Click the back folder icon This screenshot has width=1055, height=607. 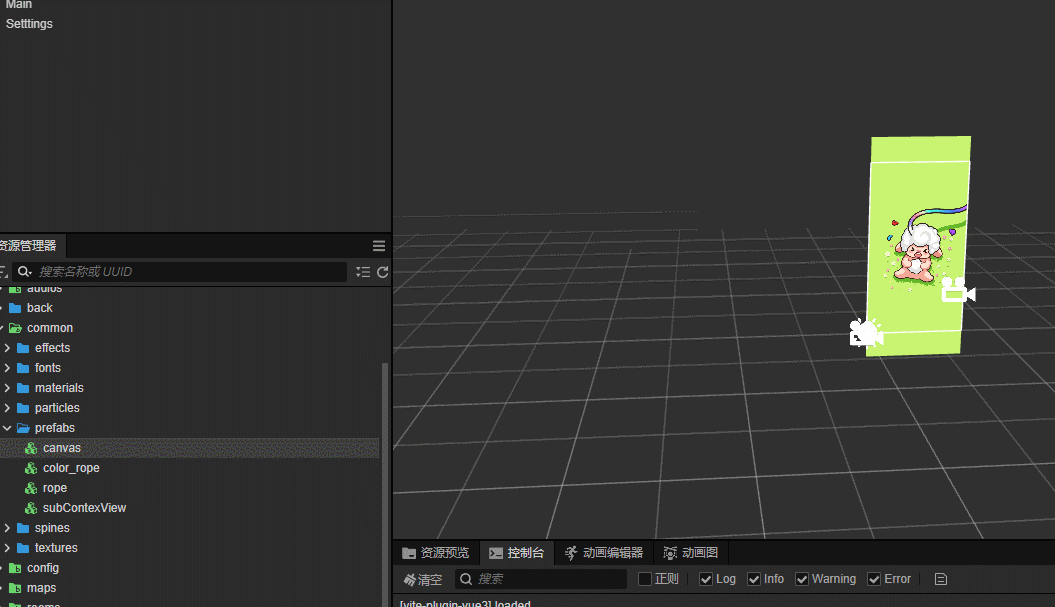tap(15, 308)
